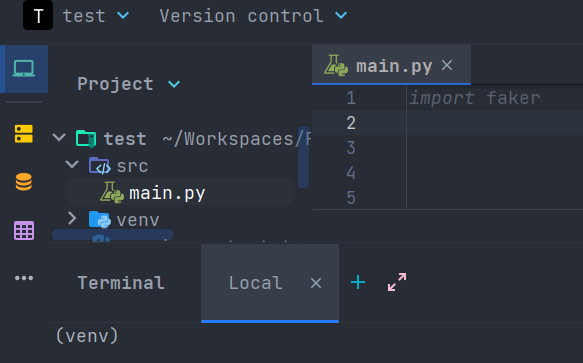583x363 pixels.
Task: Click the Terminal panel title
Action: coord(121,283)
